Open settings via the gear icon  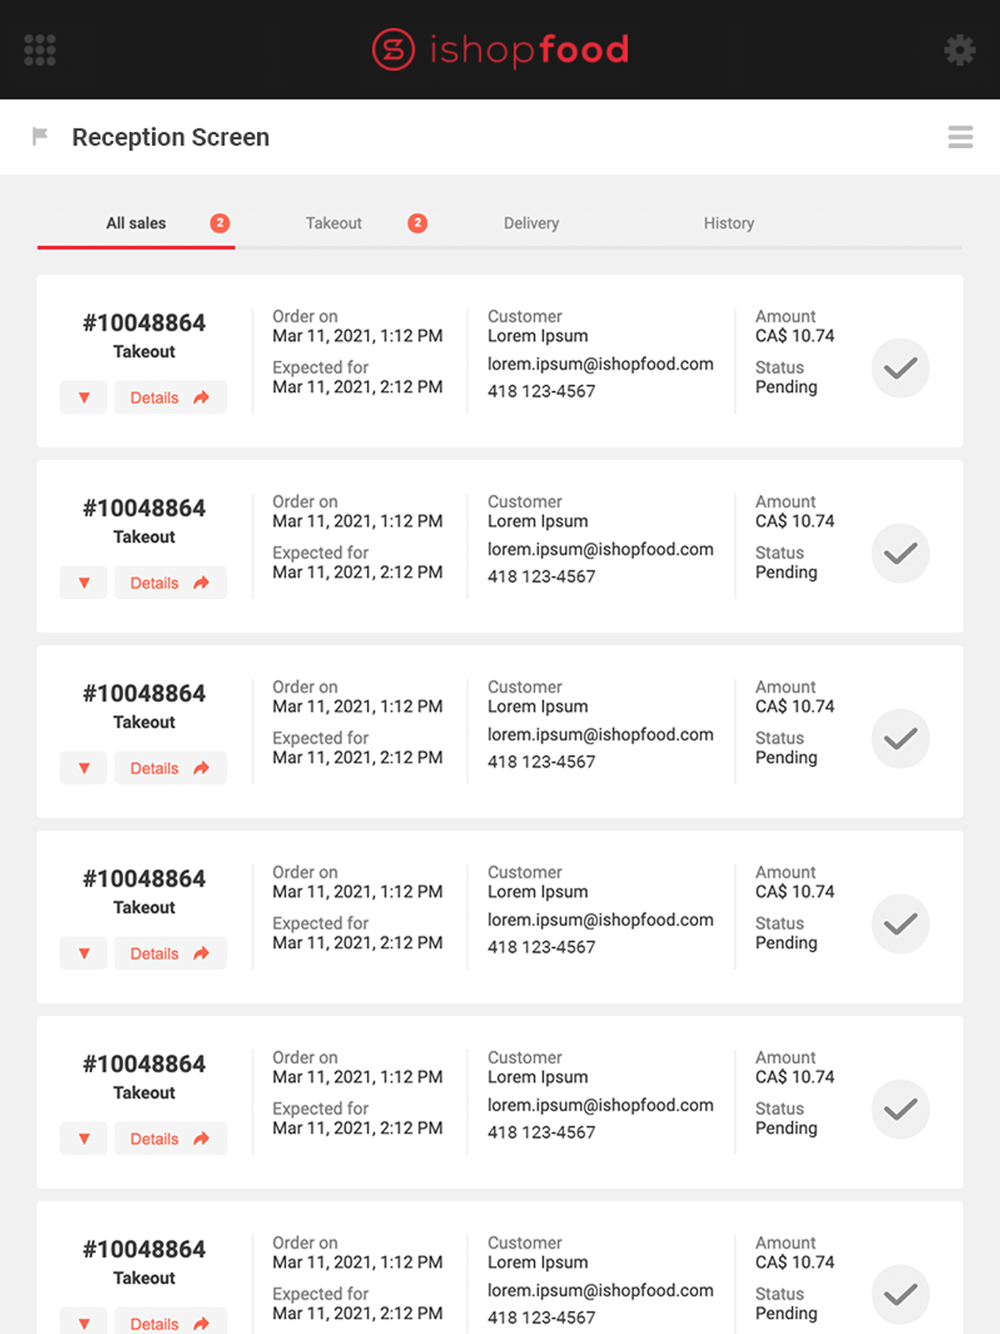point(960,50)
